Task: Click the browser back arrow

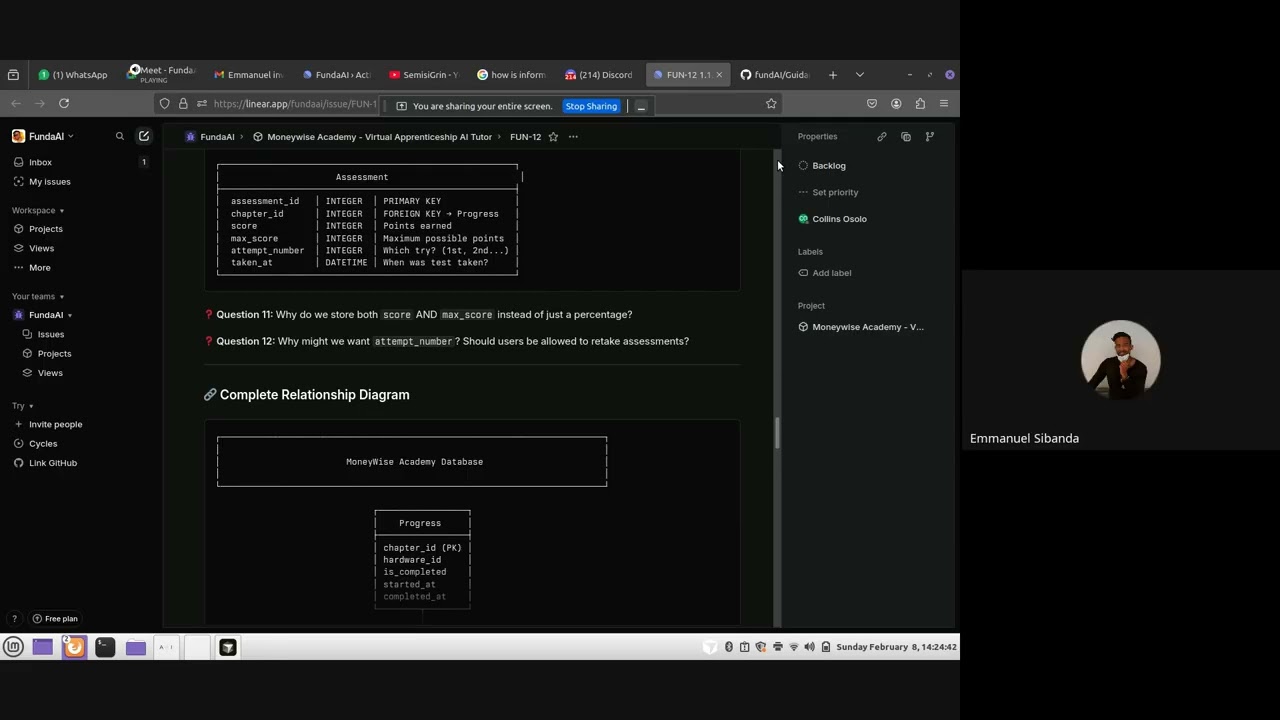Action: point(16,104)
